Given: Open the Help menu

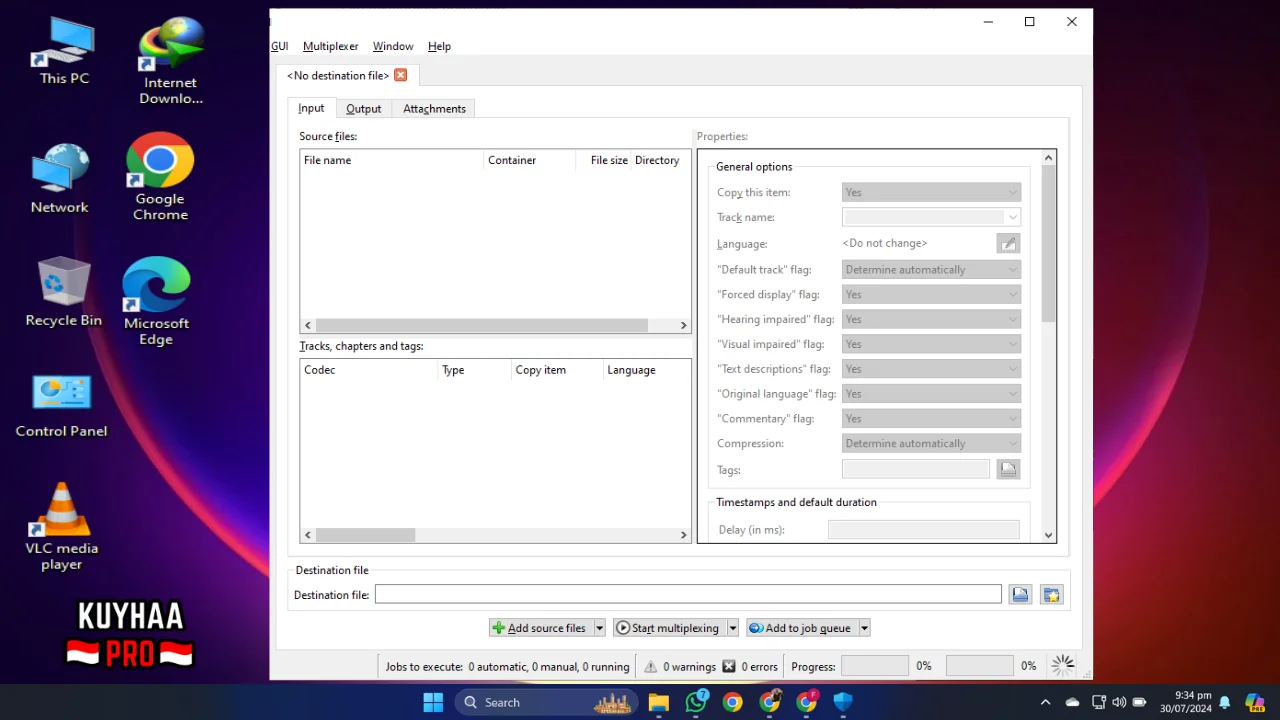Looking at the screenshot, I should [x=439, y=46].
